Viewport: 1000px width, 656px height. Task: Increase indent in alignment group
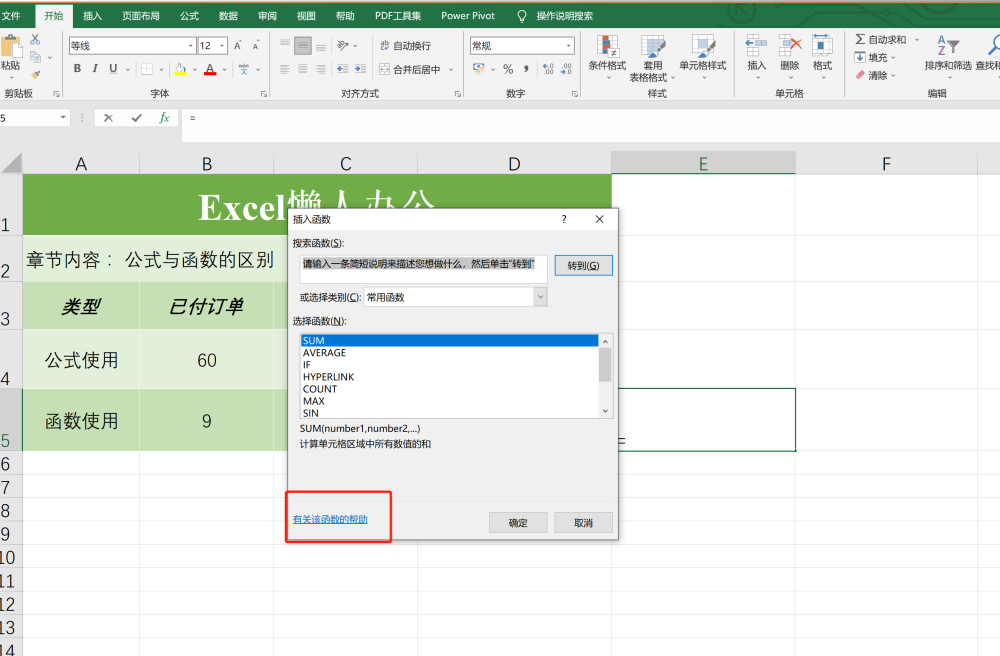[360, 69]
